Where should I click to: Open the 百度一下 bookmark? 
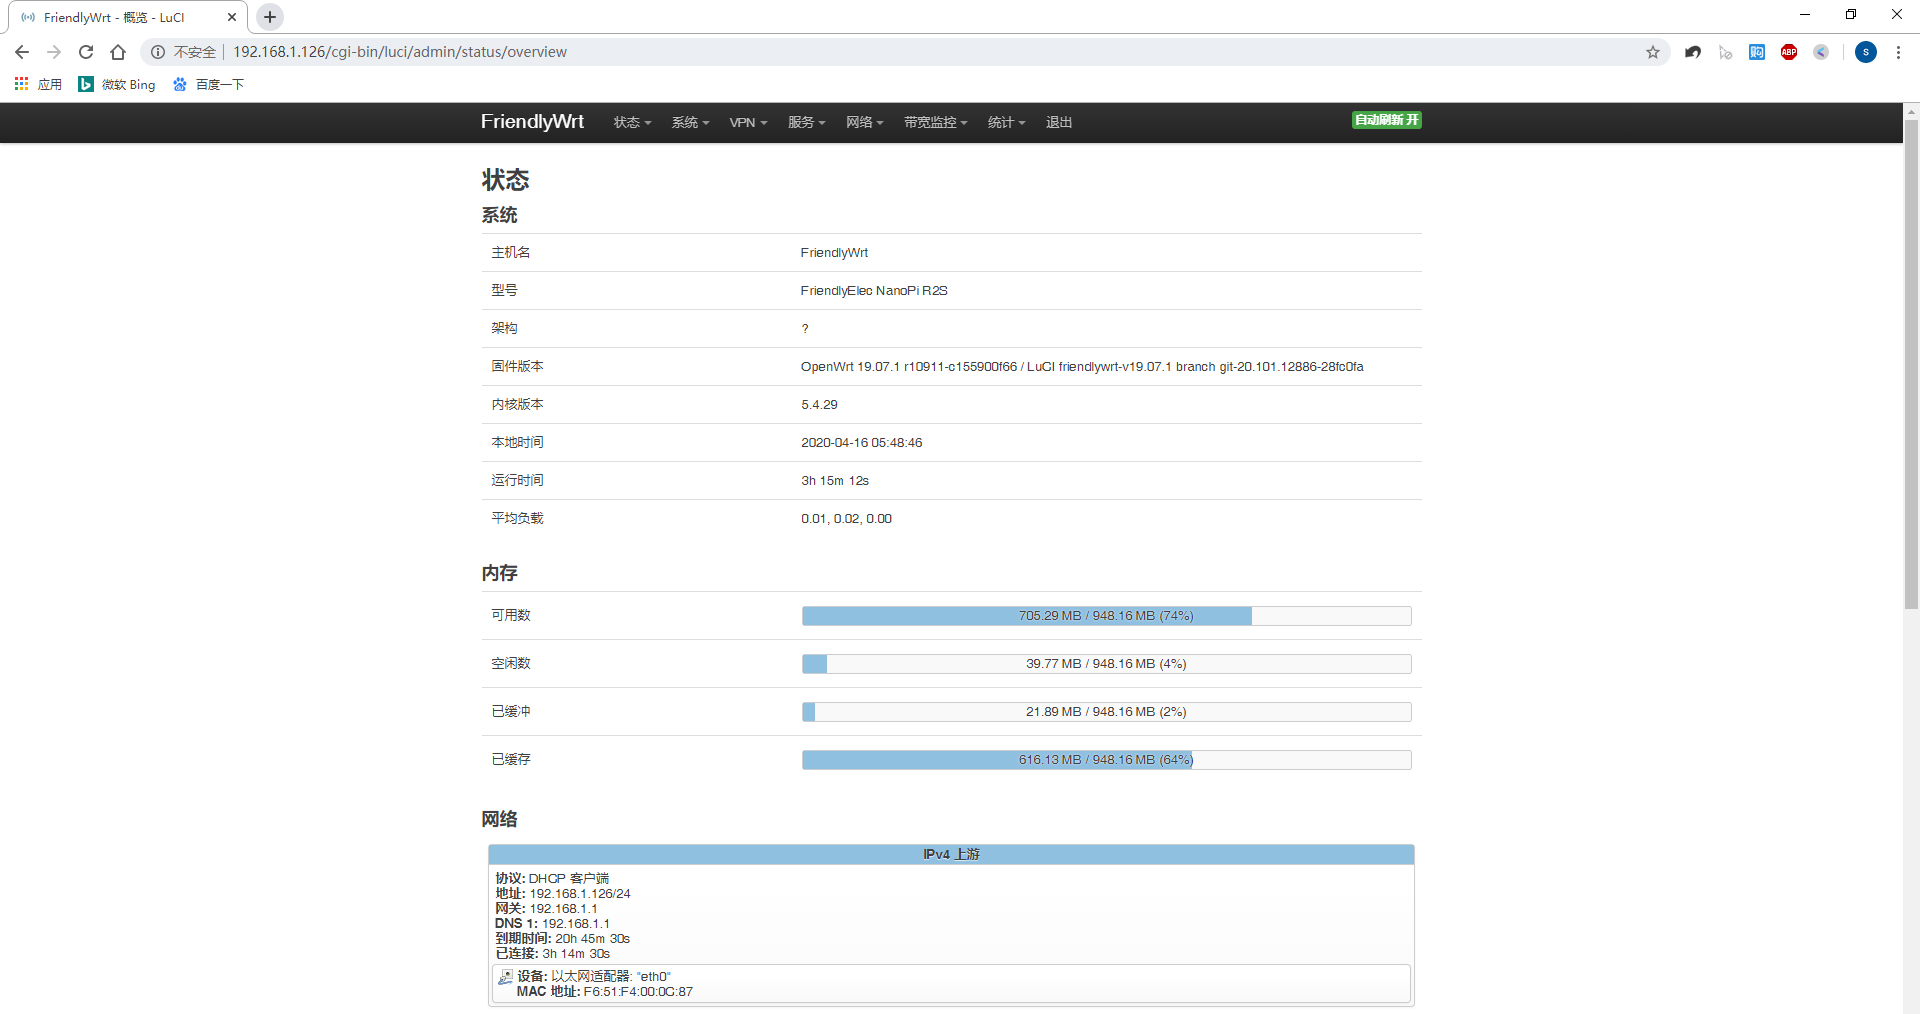pos(209,84)
